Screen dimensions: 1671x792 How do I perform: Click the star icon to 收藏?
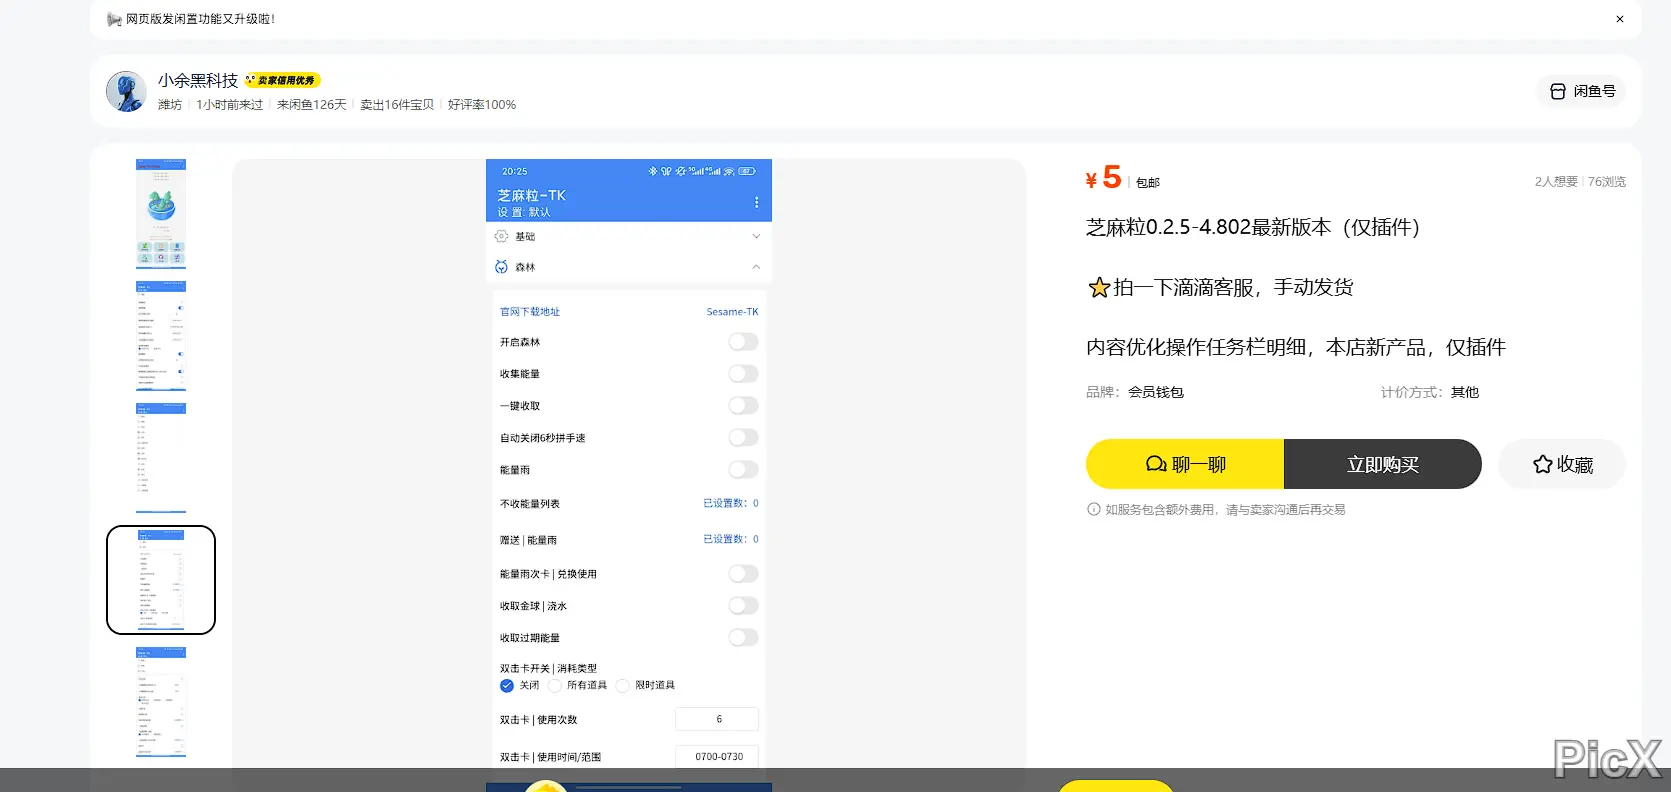[1543, 464]
